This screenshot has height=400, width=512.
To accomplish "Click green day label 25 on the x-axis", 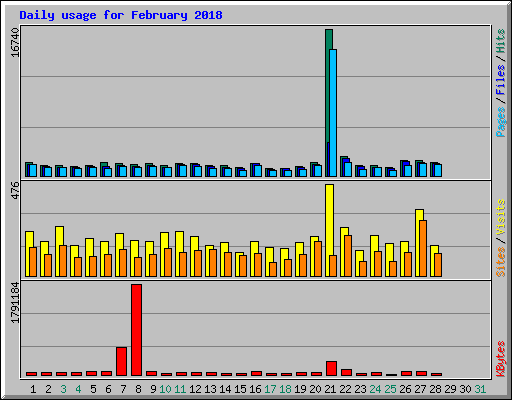I will (390, 389).
